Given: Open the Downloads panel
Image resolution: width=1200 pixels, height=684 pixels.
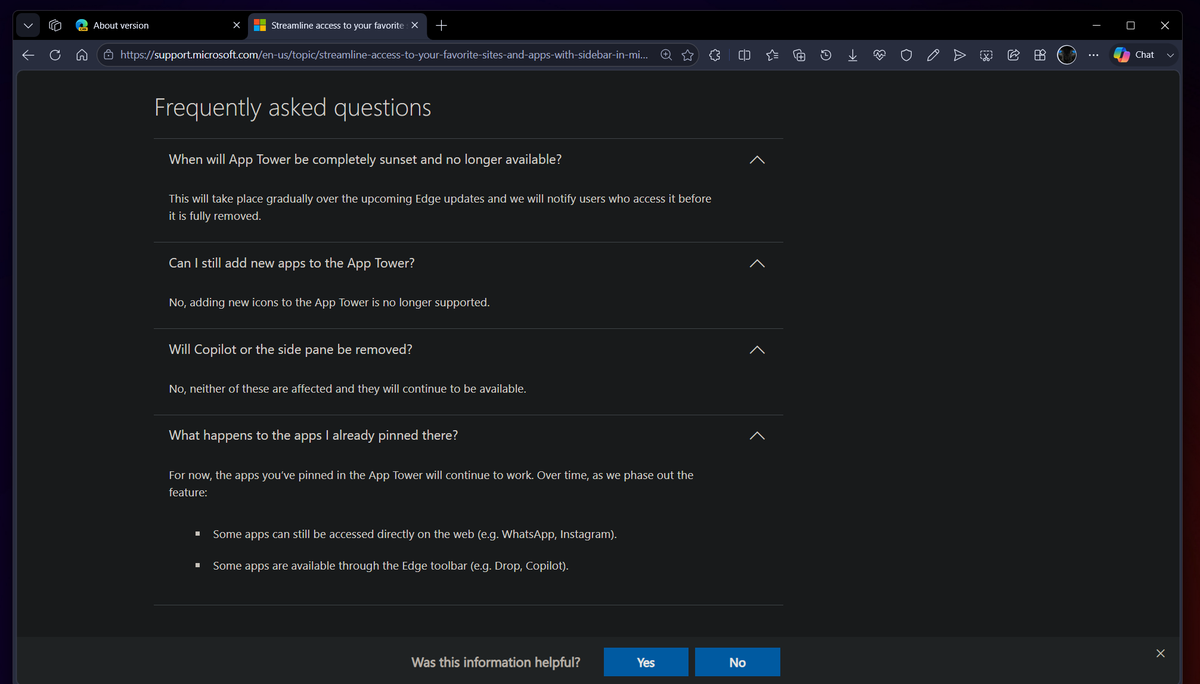Looking at the screenshot, I should tap(852, 55).
